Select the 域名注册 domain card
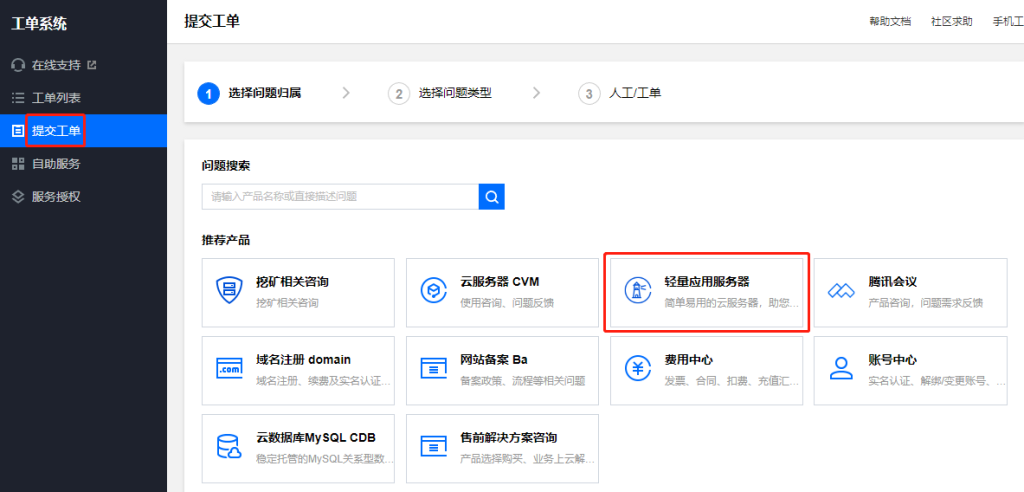1024x492 pixels. tap(298, 370)
